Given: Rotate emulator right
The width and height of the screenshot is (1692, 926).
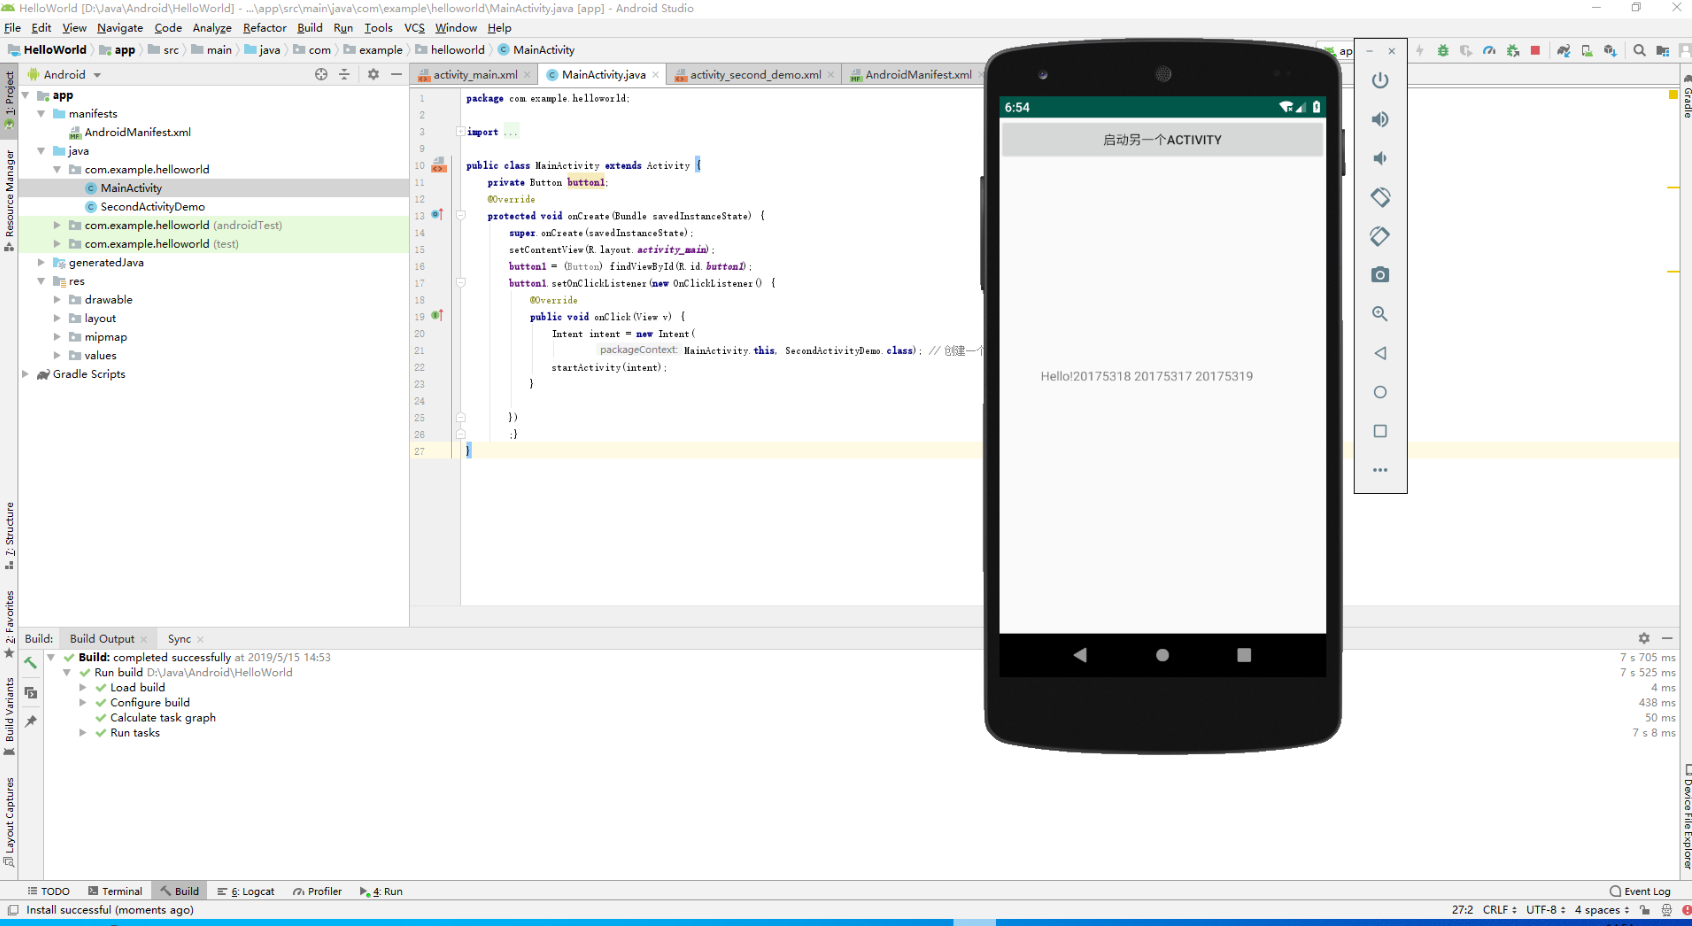Looking at the screenshot, I should 1380,236.
